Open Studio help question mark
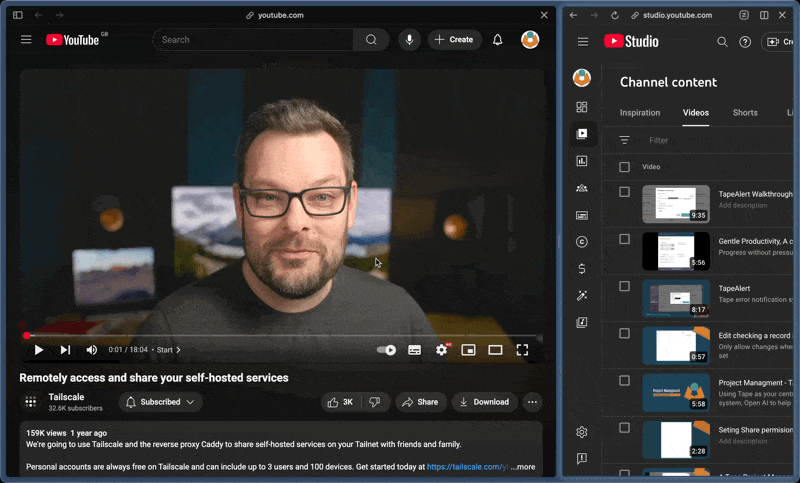 [745, 42]
